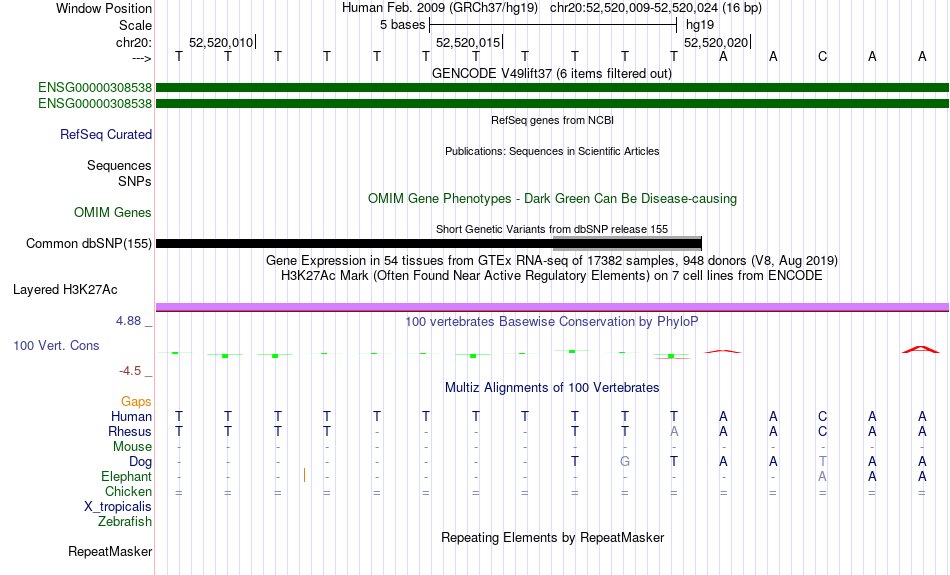Click the chr20:52,520,009-52,520,024 (16 bp) position text
This screenshot has height=575, width=950.
click(x=656, y=8)
